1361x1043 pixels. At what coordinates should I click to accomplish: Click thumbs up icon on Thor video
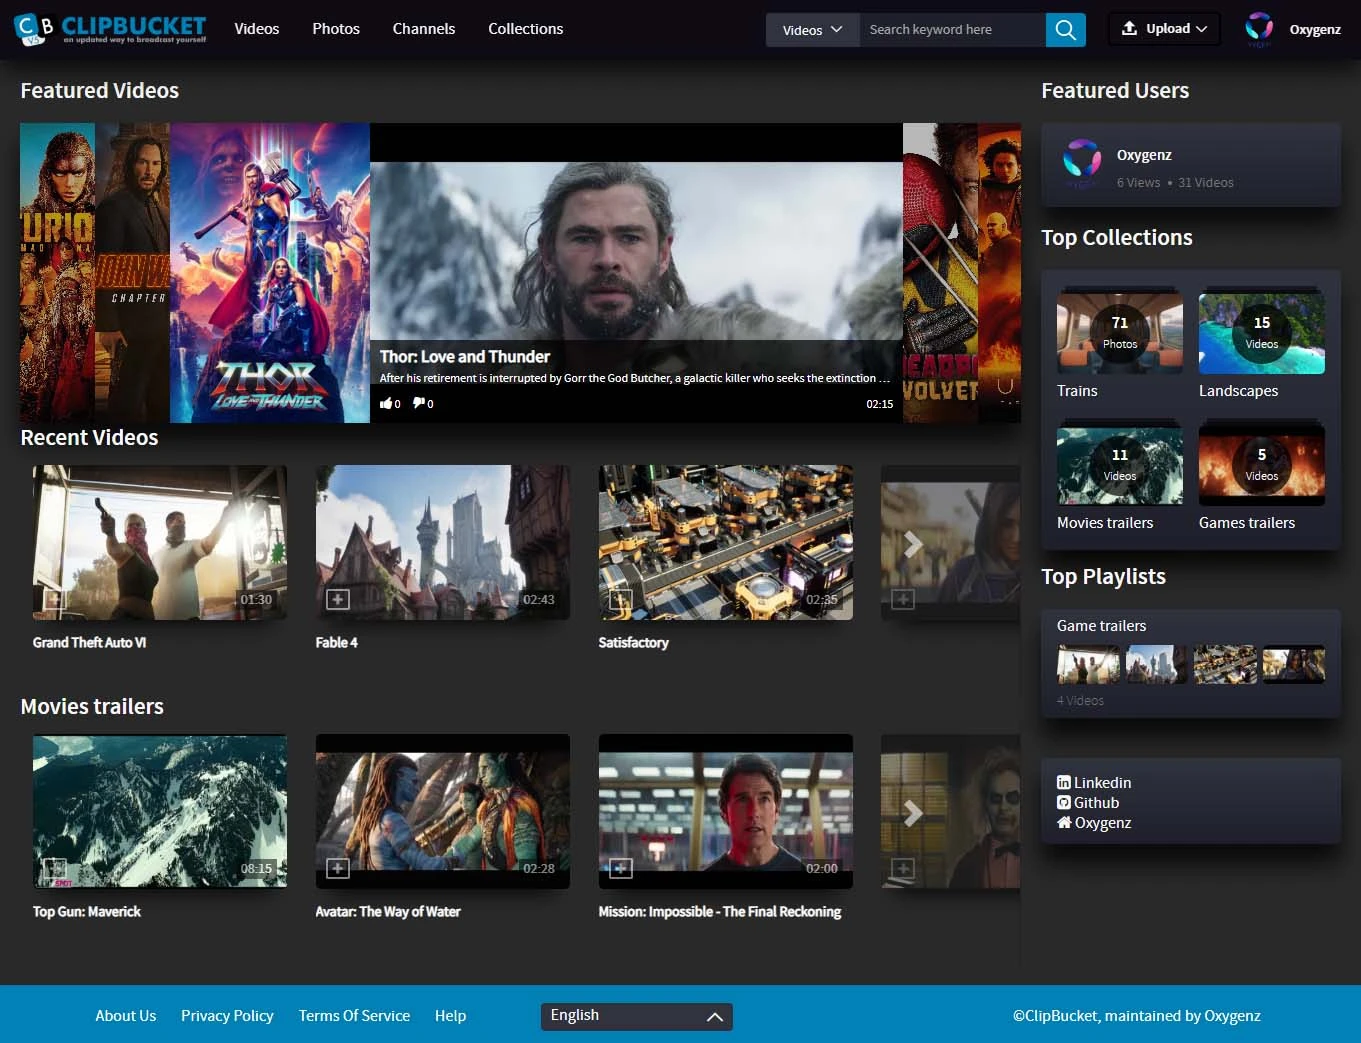386,404
